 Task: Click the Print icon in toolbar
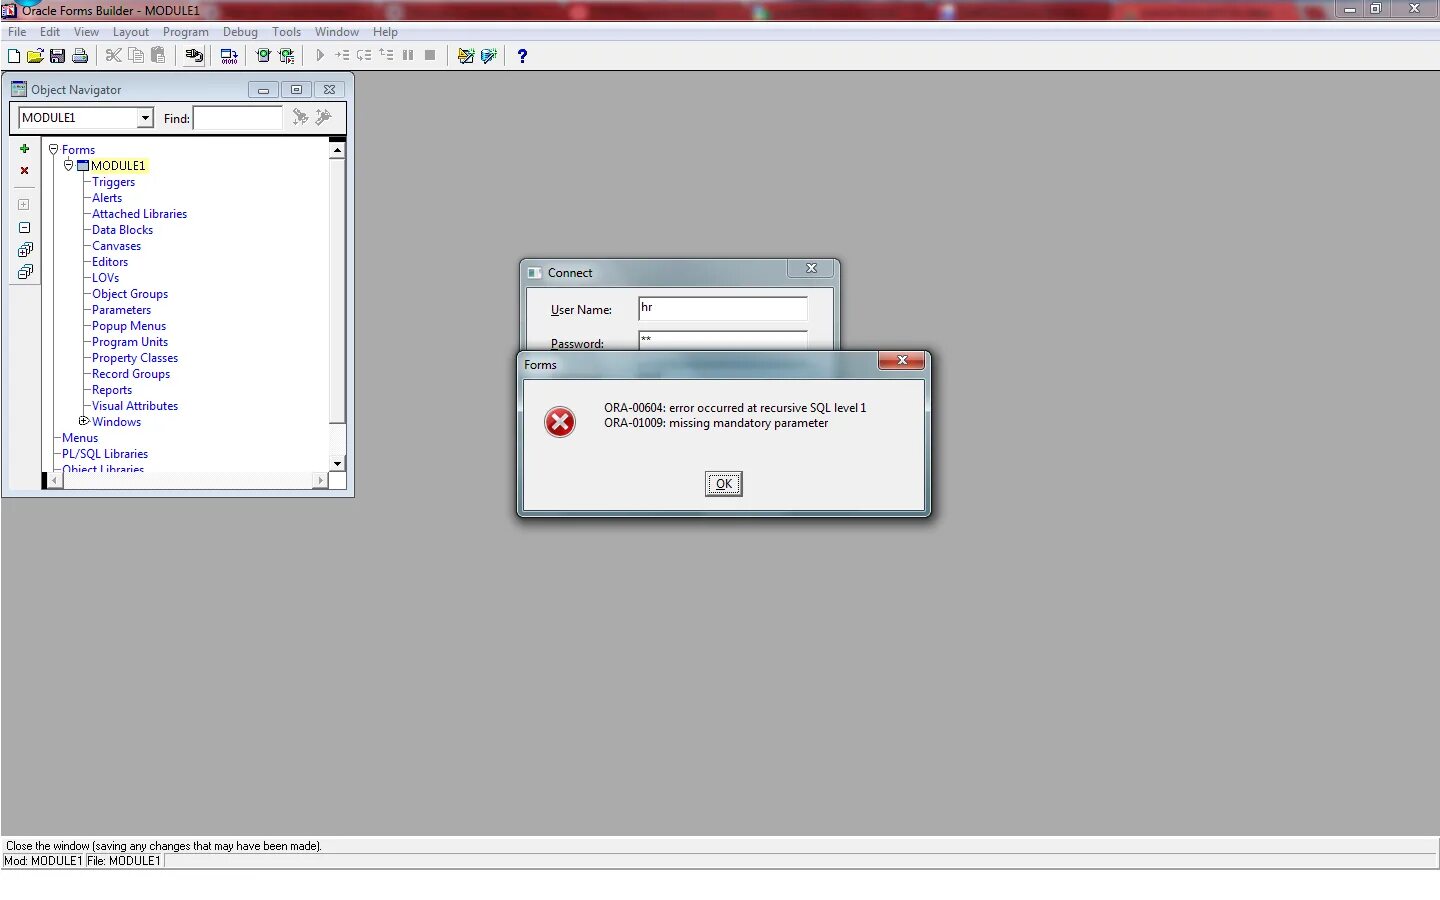80,56
